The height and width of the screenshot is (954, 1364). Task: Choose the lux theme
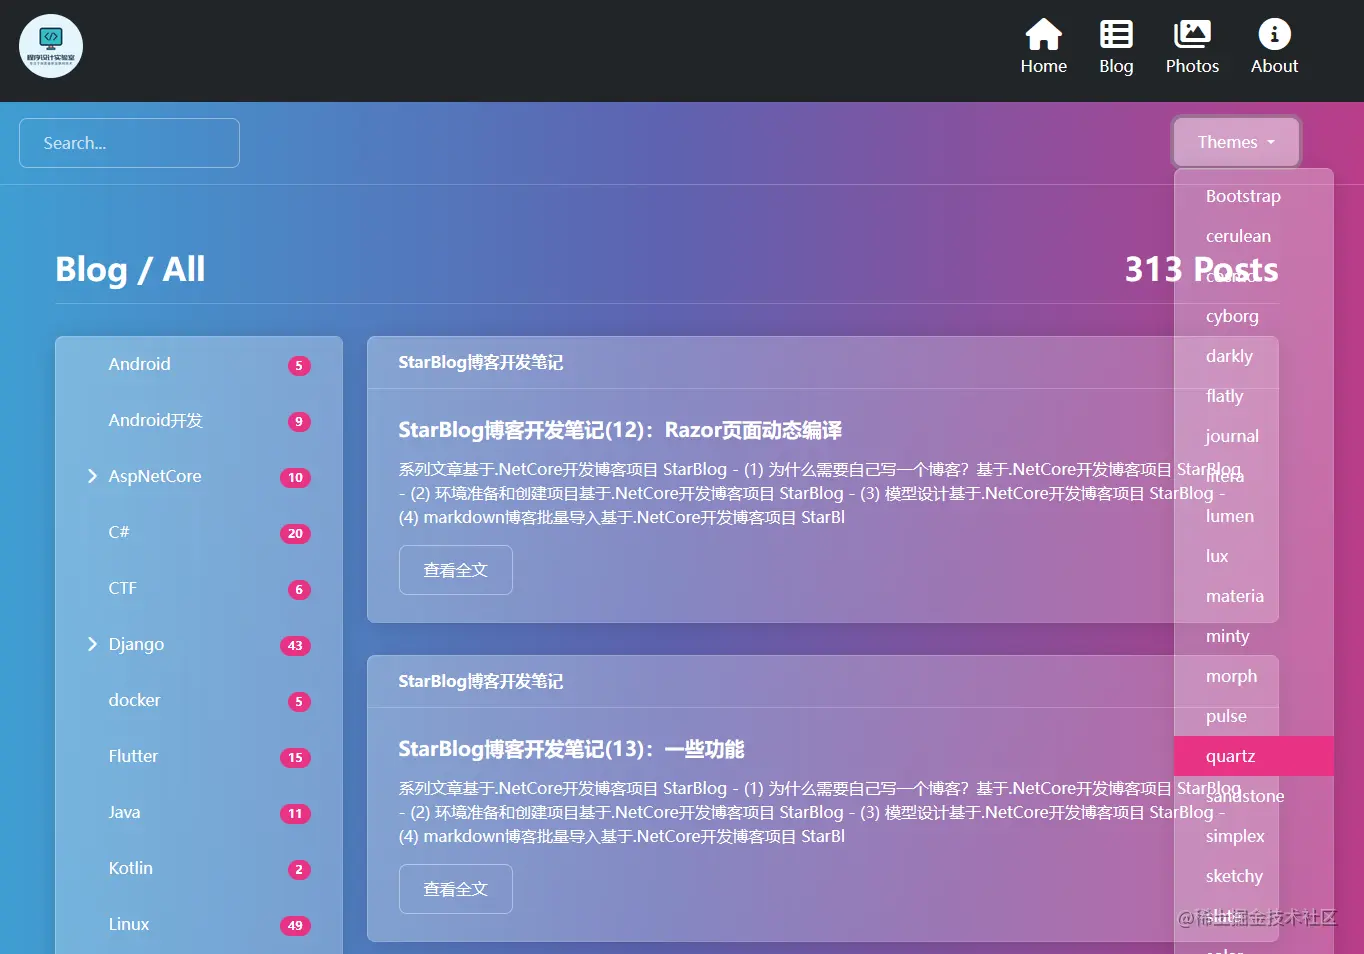(x=1254, y=556)
